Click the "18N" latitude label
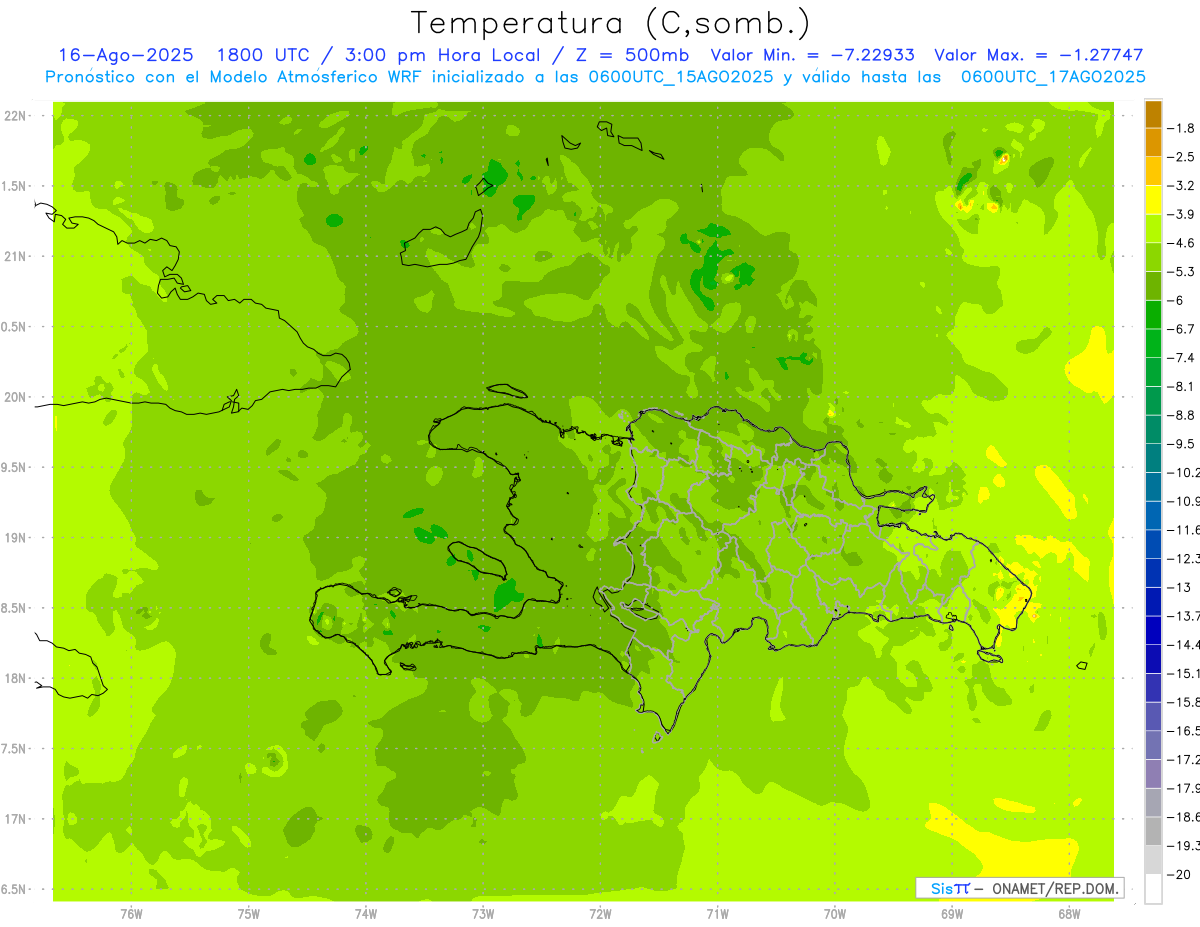The height and width of the screenshot is (927, 1200). (15, 679)
